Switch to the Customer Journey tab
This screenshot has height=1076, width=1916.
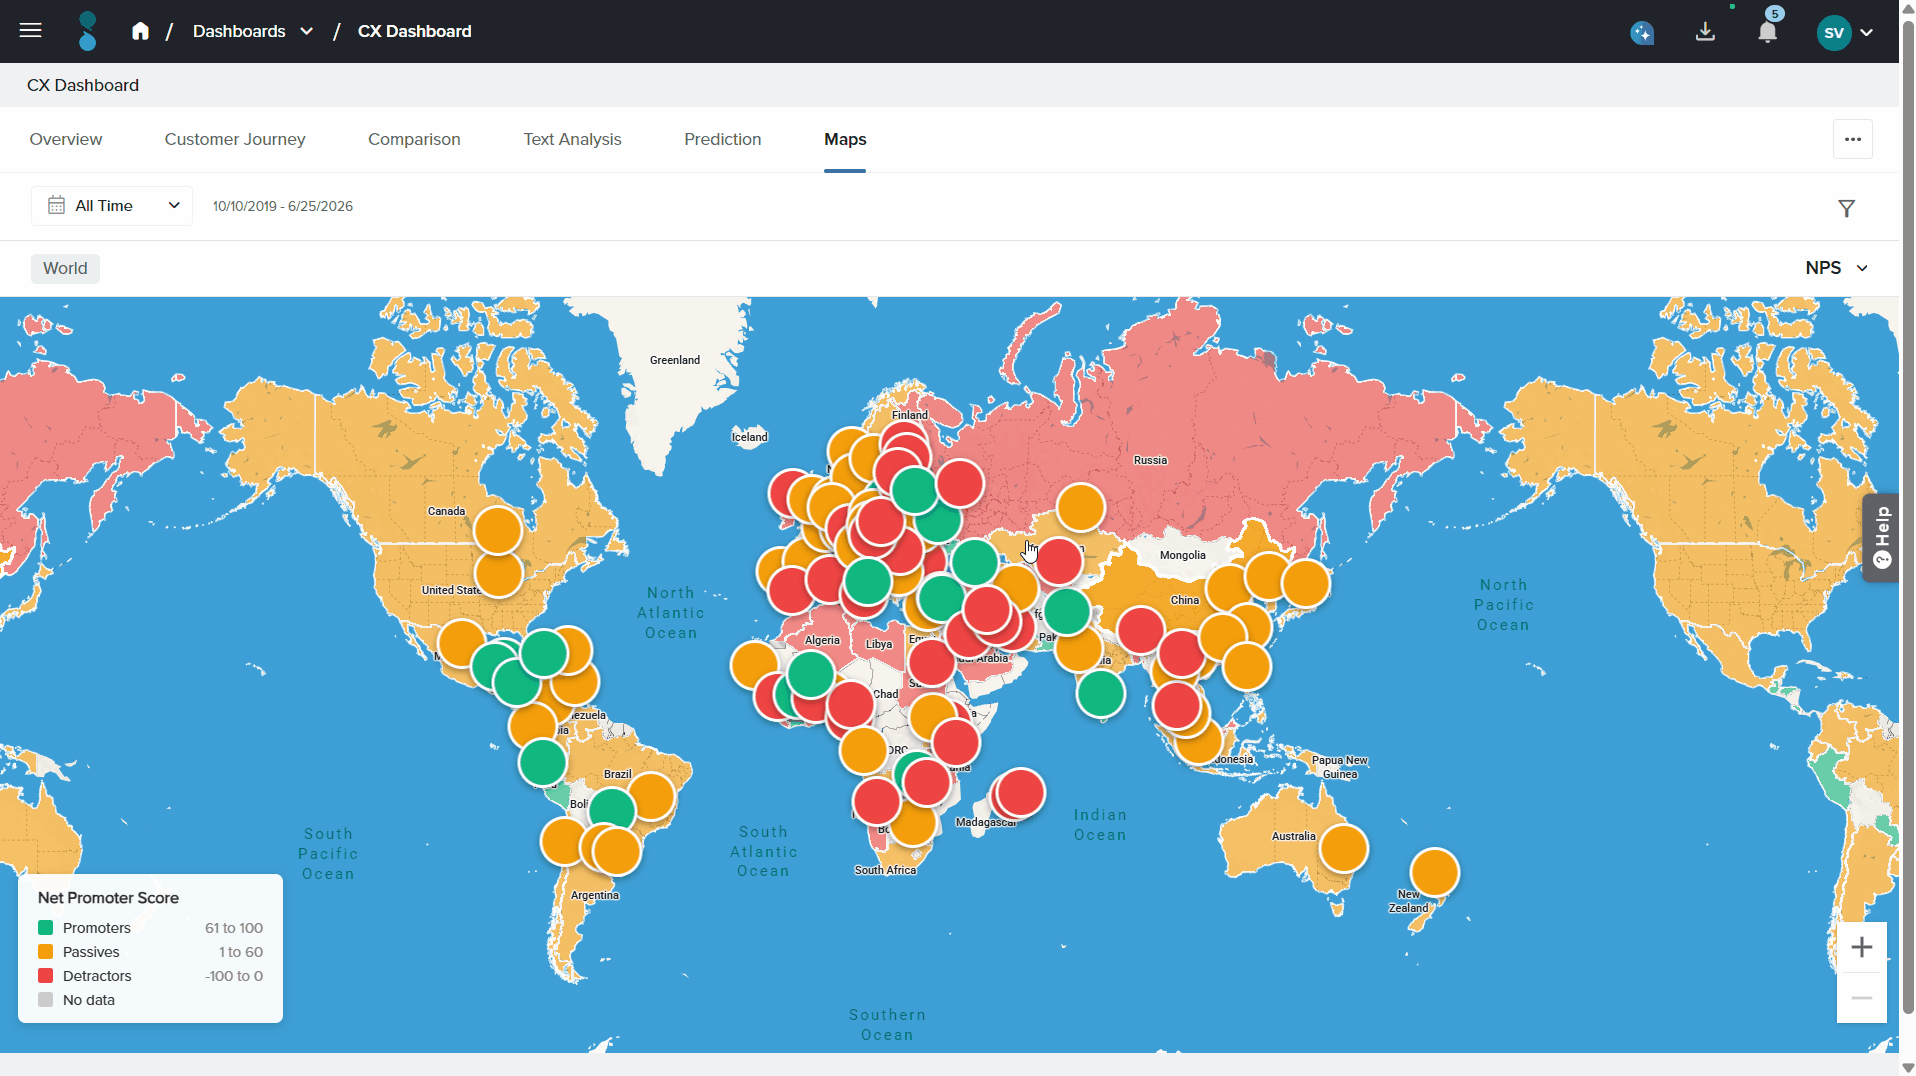[235, 139]
